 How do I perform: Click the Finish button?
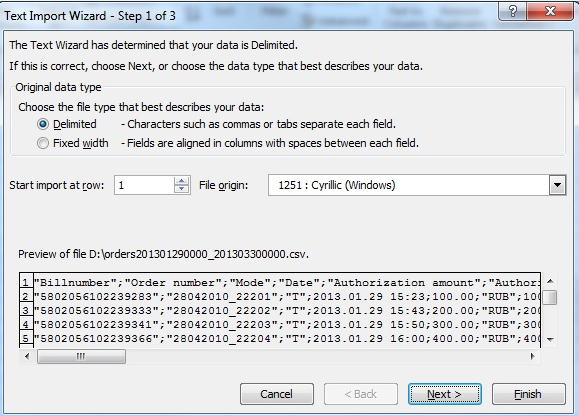click(528, 394)
